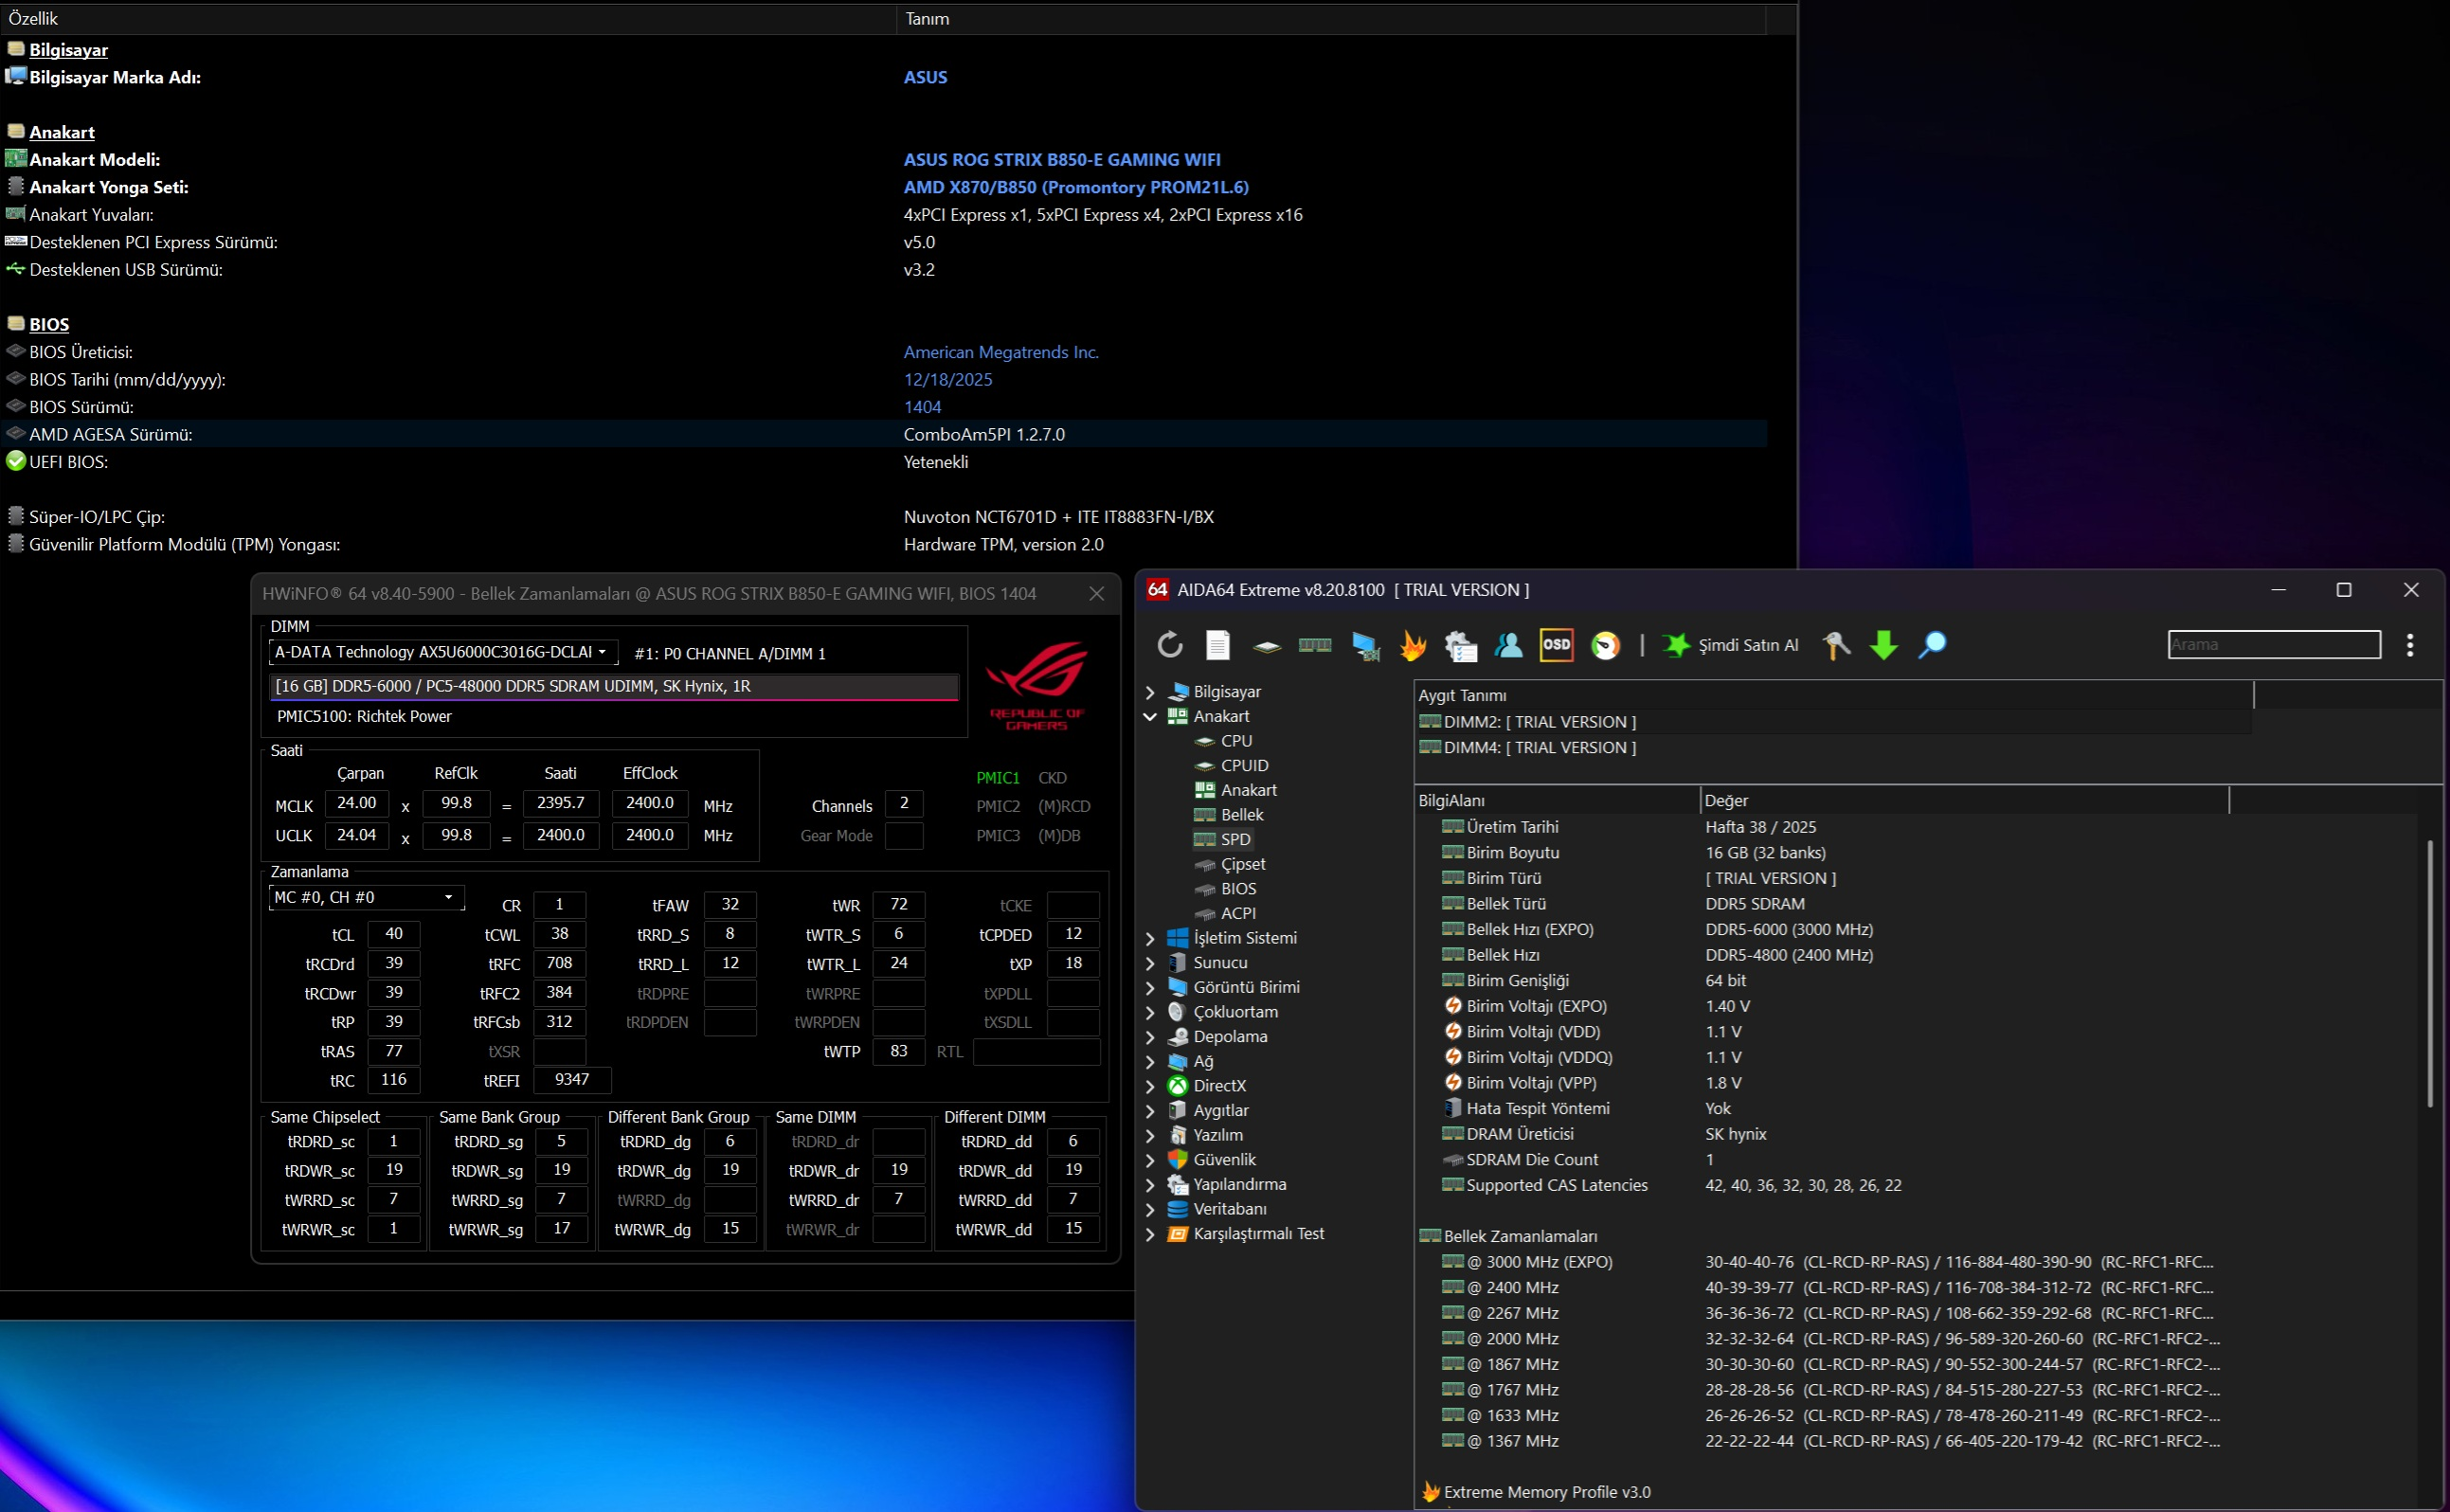Expand the Sunucu tree node
This screenshot has height=1512, width=2450.
pos(1150,963)
